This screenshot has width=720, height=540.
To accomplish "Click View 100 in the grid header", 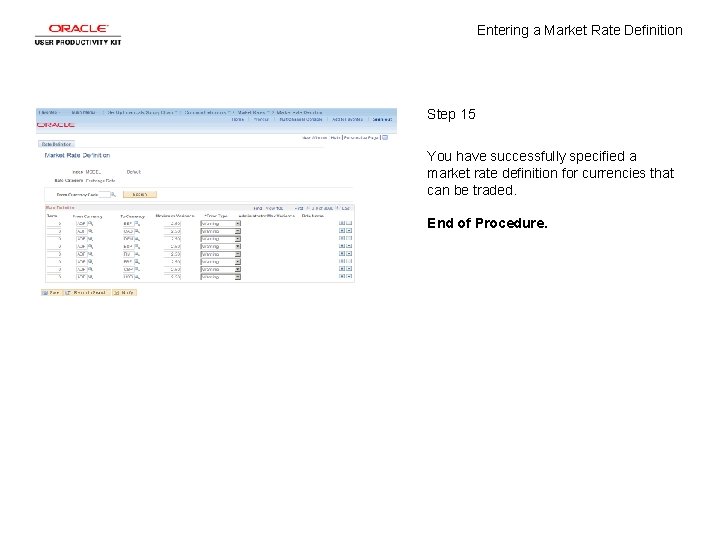I will [x=275, y=208].
